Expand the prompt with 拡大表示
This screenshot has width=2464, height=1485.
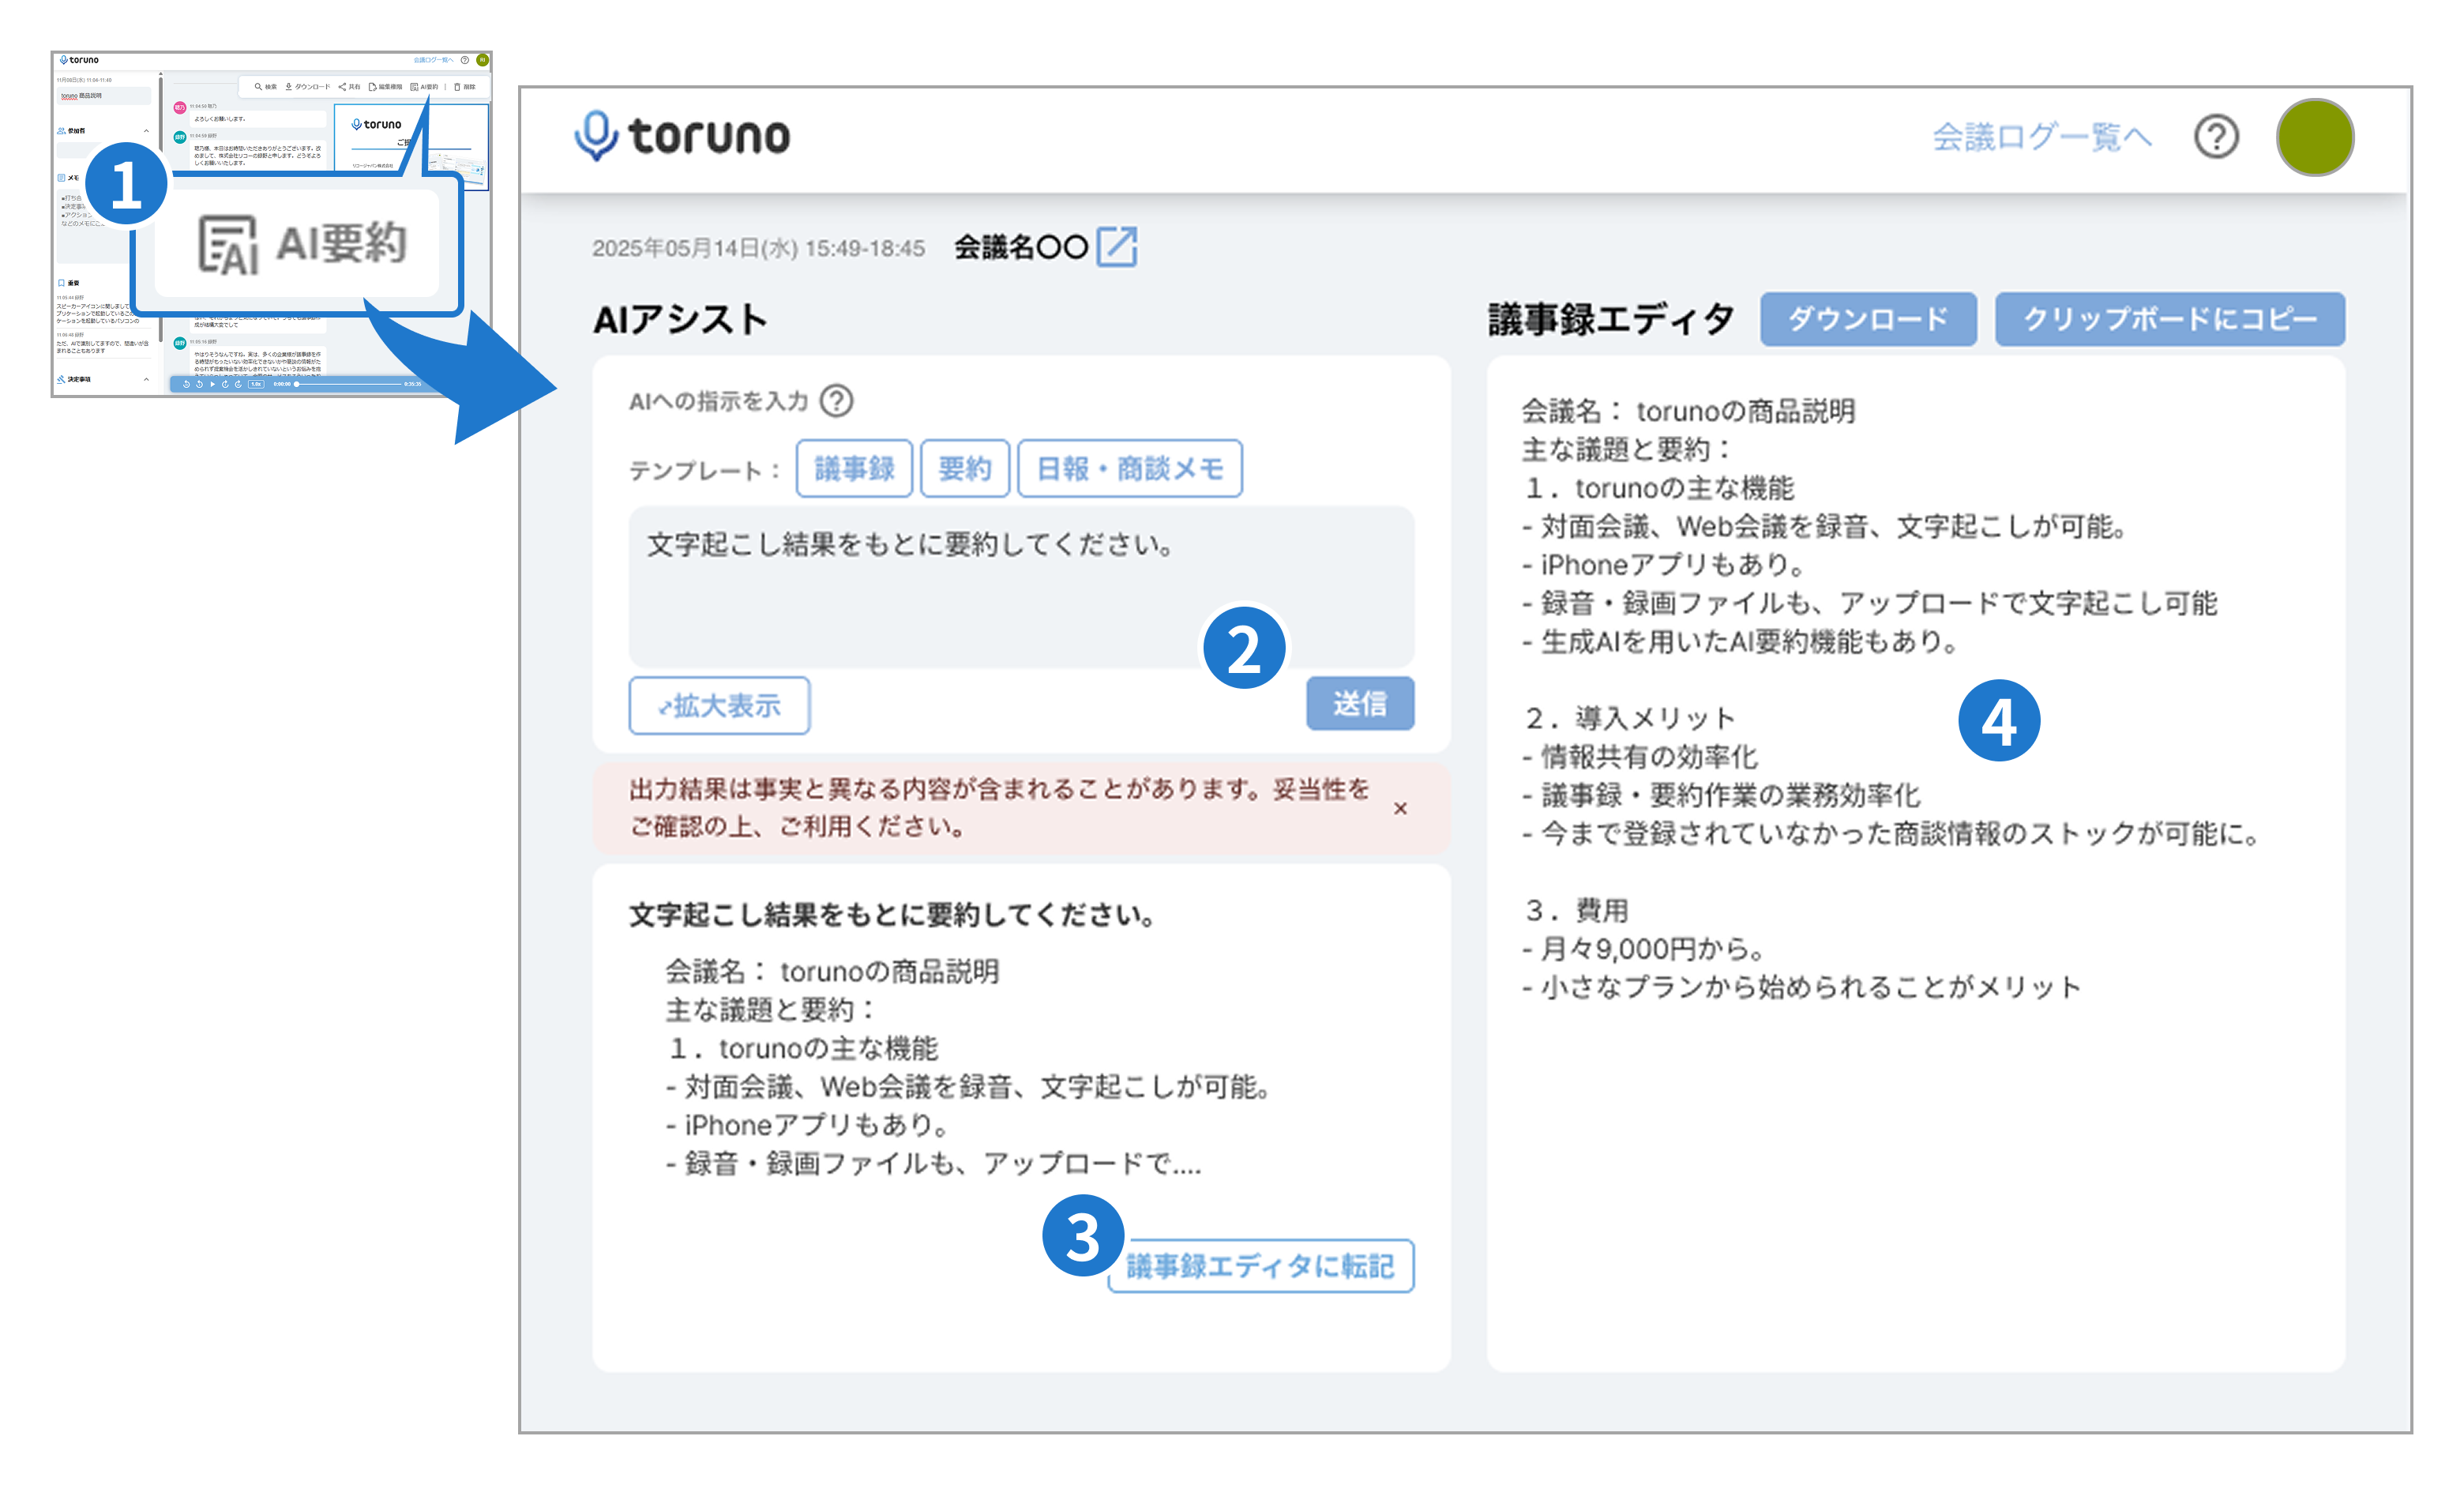point(719,705)
